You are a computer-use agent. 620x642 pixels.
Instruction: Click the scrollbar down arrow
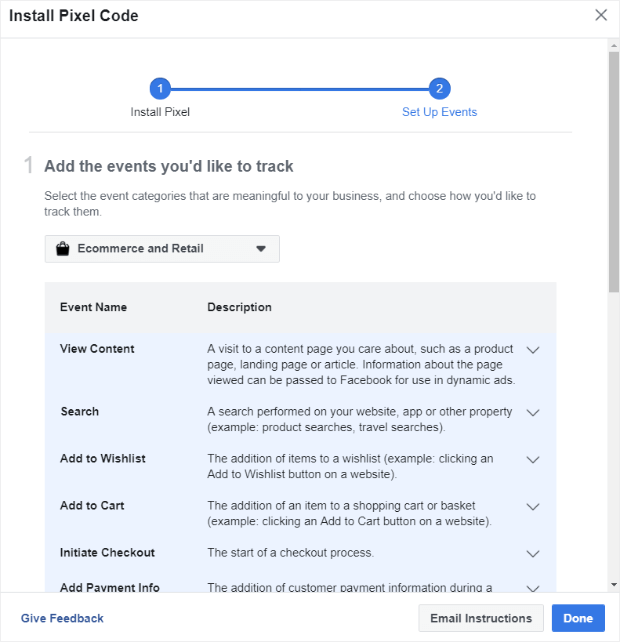[x=613, y=585]
